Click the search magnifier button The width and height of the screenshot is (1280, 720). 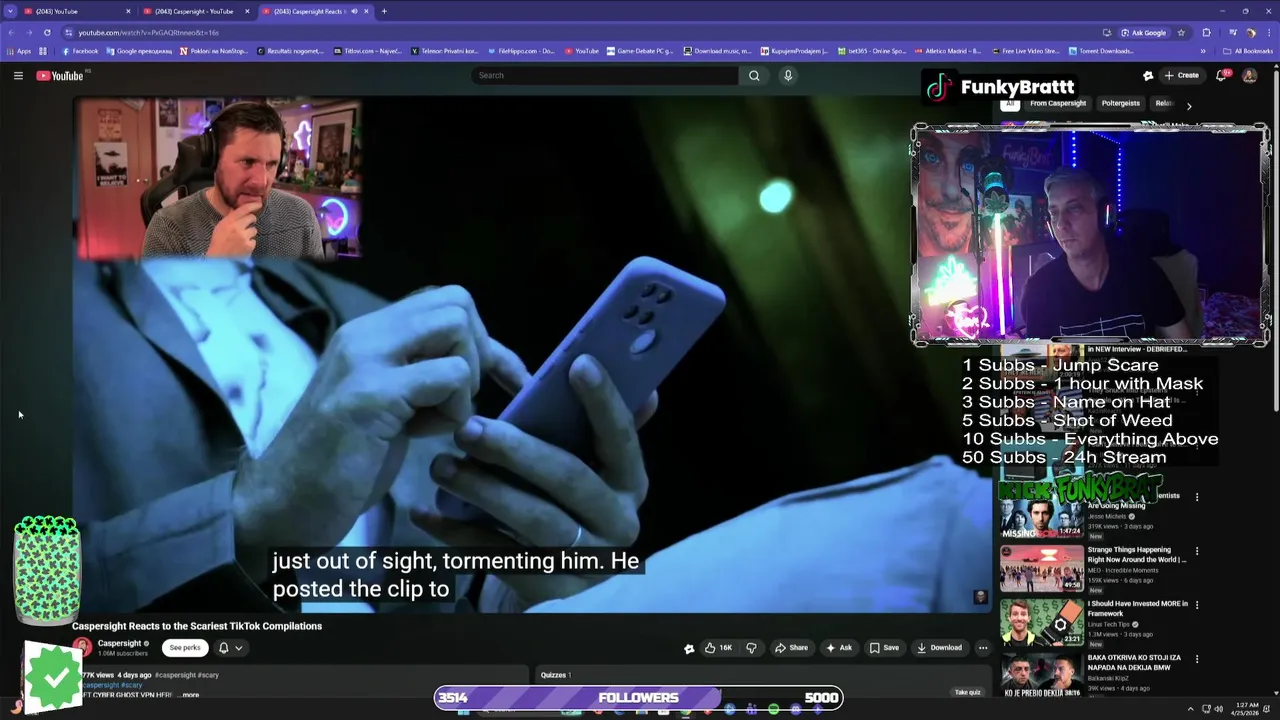(x=754, y=76)
